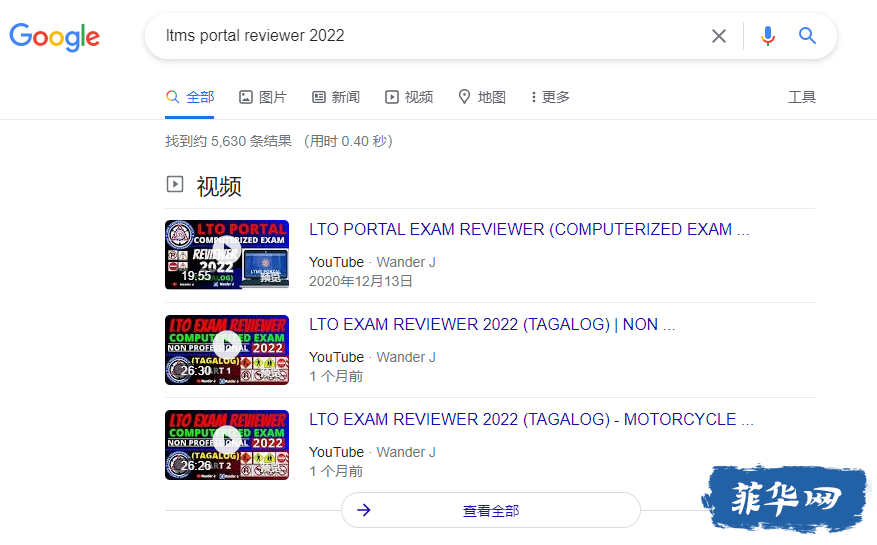Click the video section icon beside 视频 heading

coord(175,184)
